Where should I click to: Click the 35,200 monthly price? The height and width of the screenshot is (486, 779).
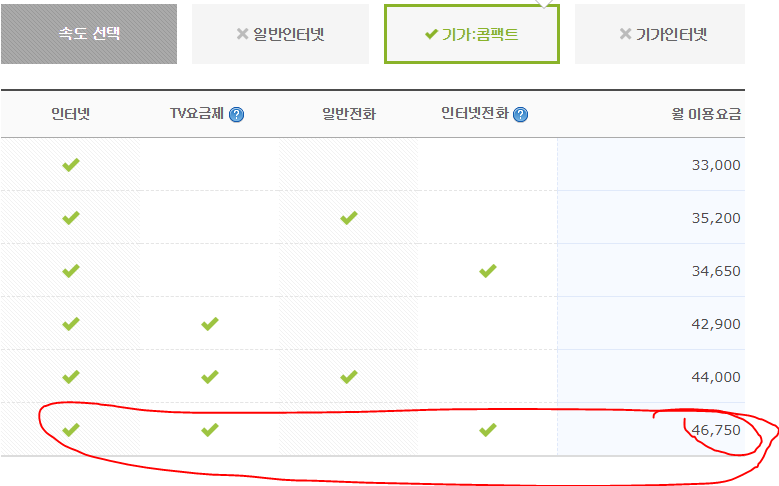[x=715, y=218]
